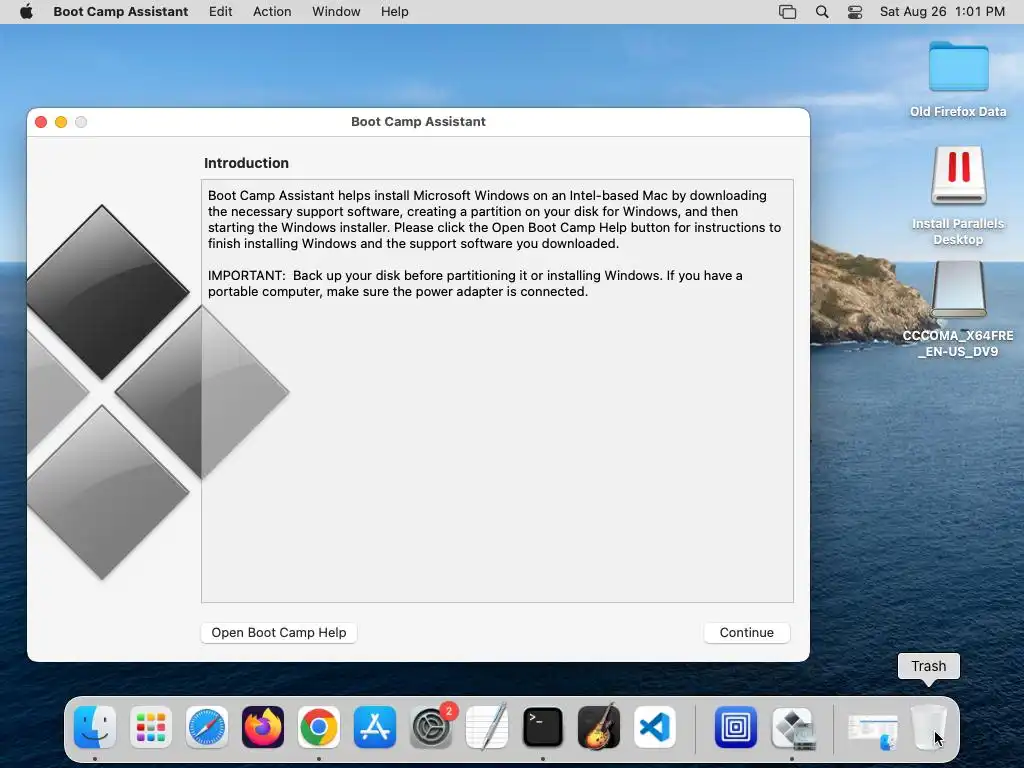Image resolution: width=1024 pixels, height=768 pixels.
Task: Open Terminal from the Dock
Action: point(543,727)
